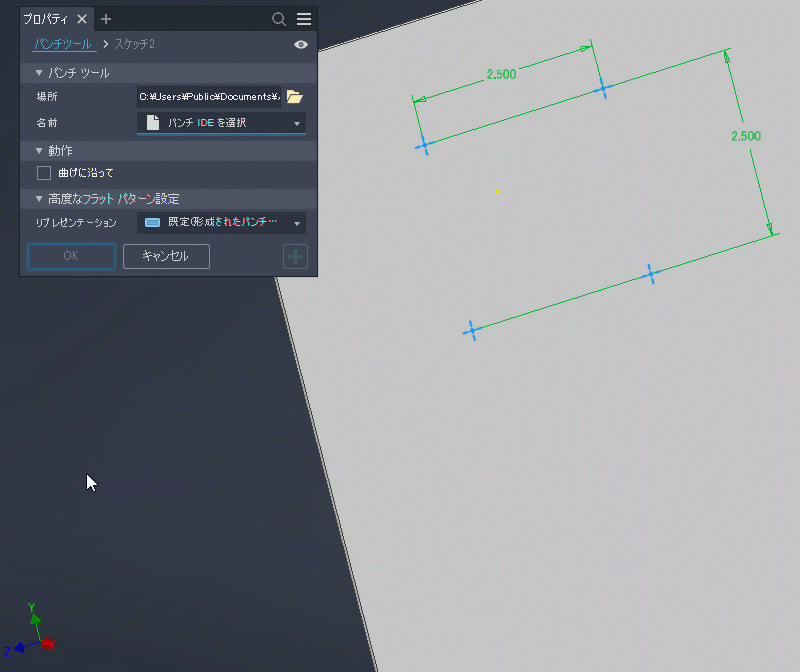Open the panel hamburger menu
This screenshot has width=800, height=672.
click(x=304, y=19)
